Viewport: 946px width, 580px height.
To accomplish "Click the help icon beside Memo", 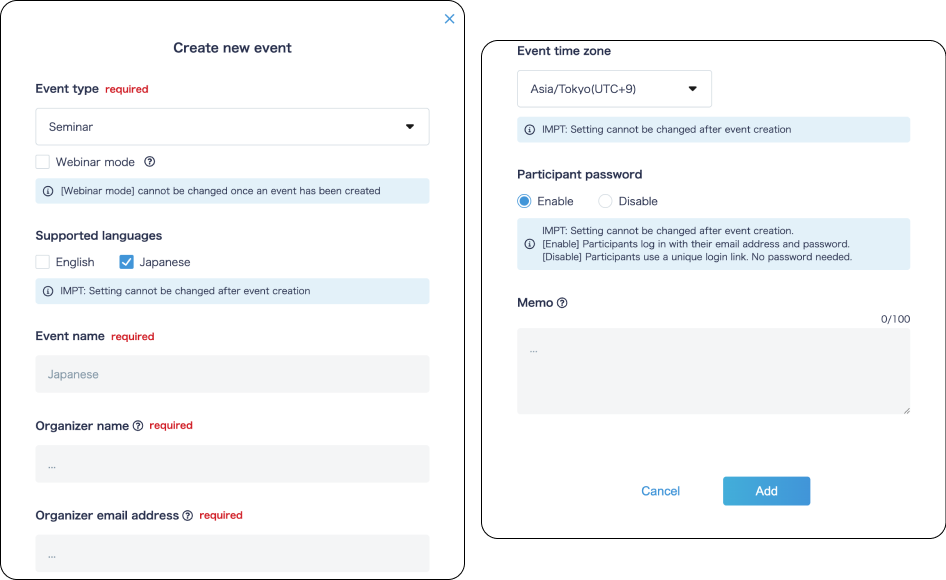I will coord(562,303).
